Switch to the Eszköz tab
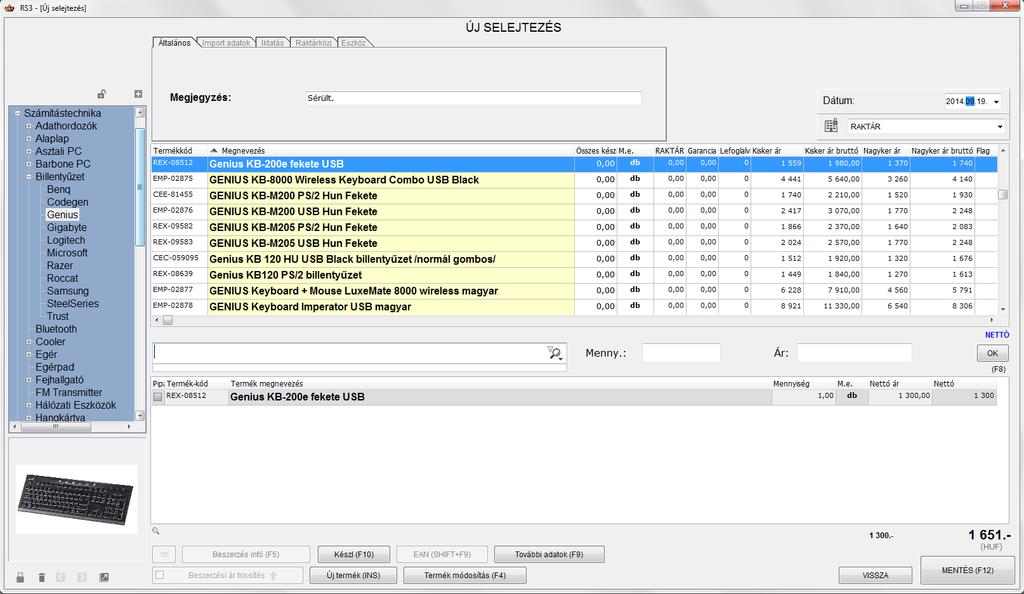Image resolution: width=1024 pixels, height=594 pixels. [x=353, y=42]
